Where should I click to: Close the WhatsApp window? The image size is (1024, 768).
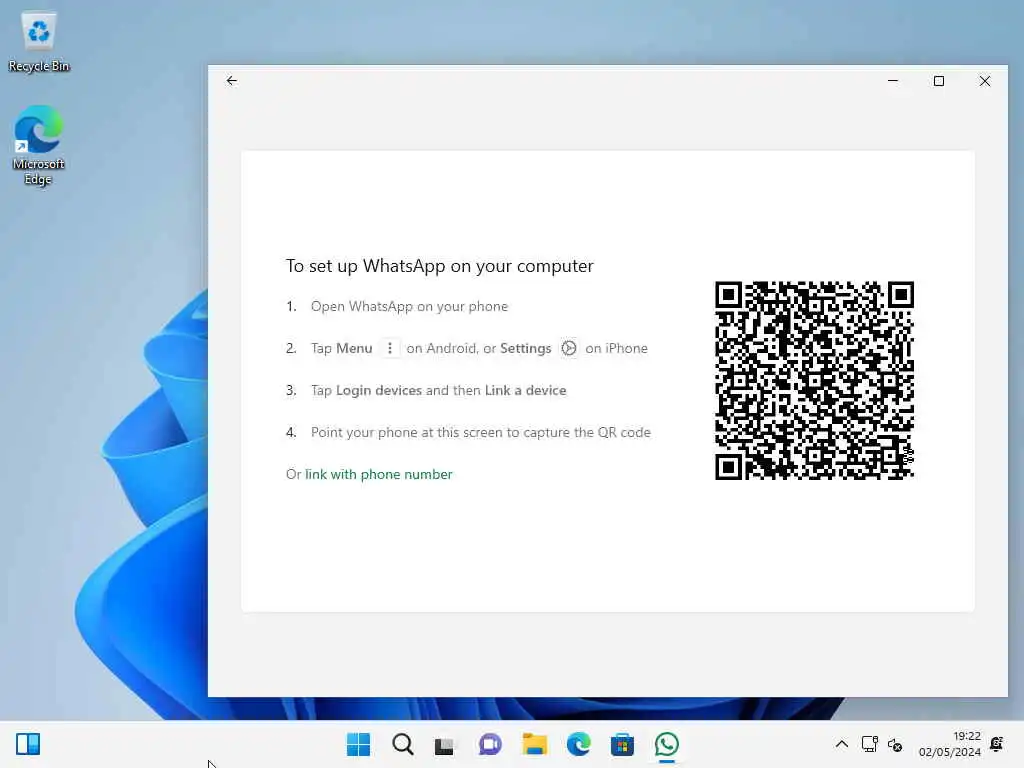(x=985, y=81)
